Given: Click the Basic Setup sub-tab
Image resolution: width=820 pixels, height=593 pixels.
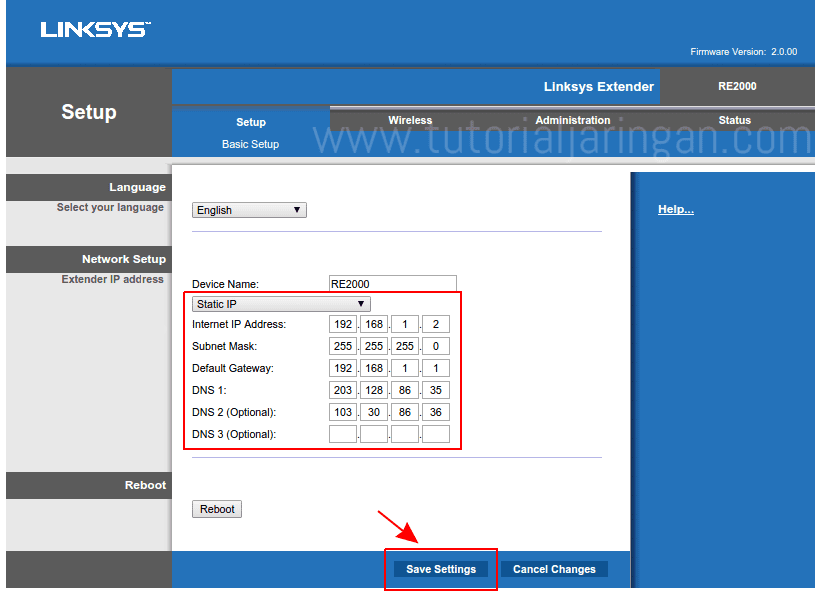Looking at the screenshot, I should coord(250,143).
